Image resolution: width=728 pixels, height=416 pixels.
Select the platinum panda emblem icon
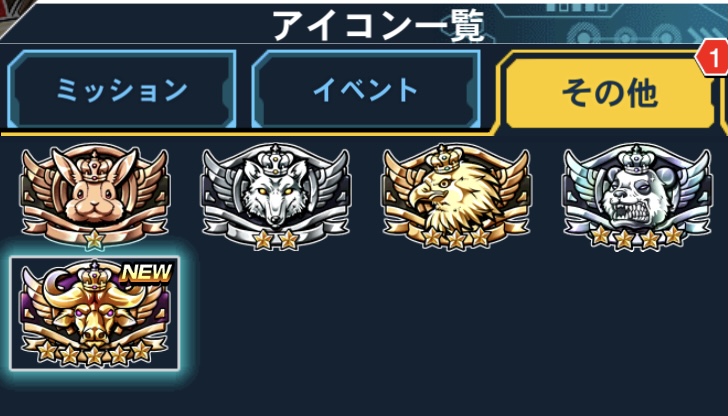(x=637, y=196)
